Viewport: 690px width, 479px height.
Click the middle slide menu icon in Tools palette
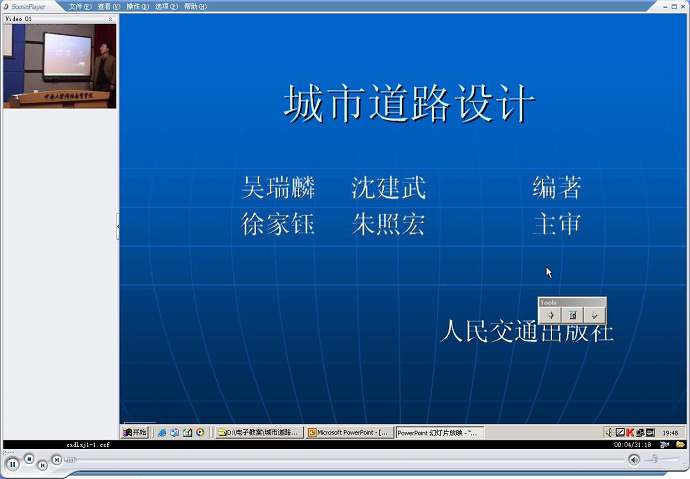(x=573, y=315)
